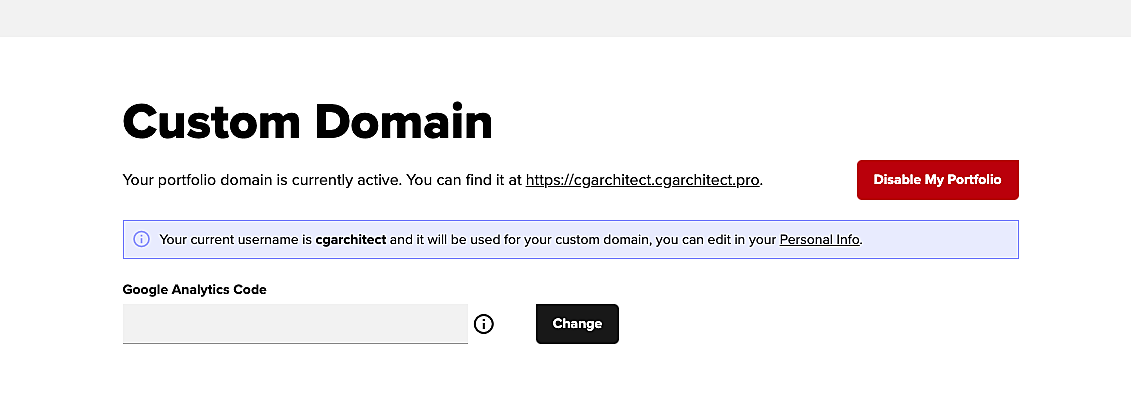Follow the Personal Info link
1131x415 pixels.
point(819,240)
